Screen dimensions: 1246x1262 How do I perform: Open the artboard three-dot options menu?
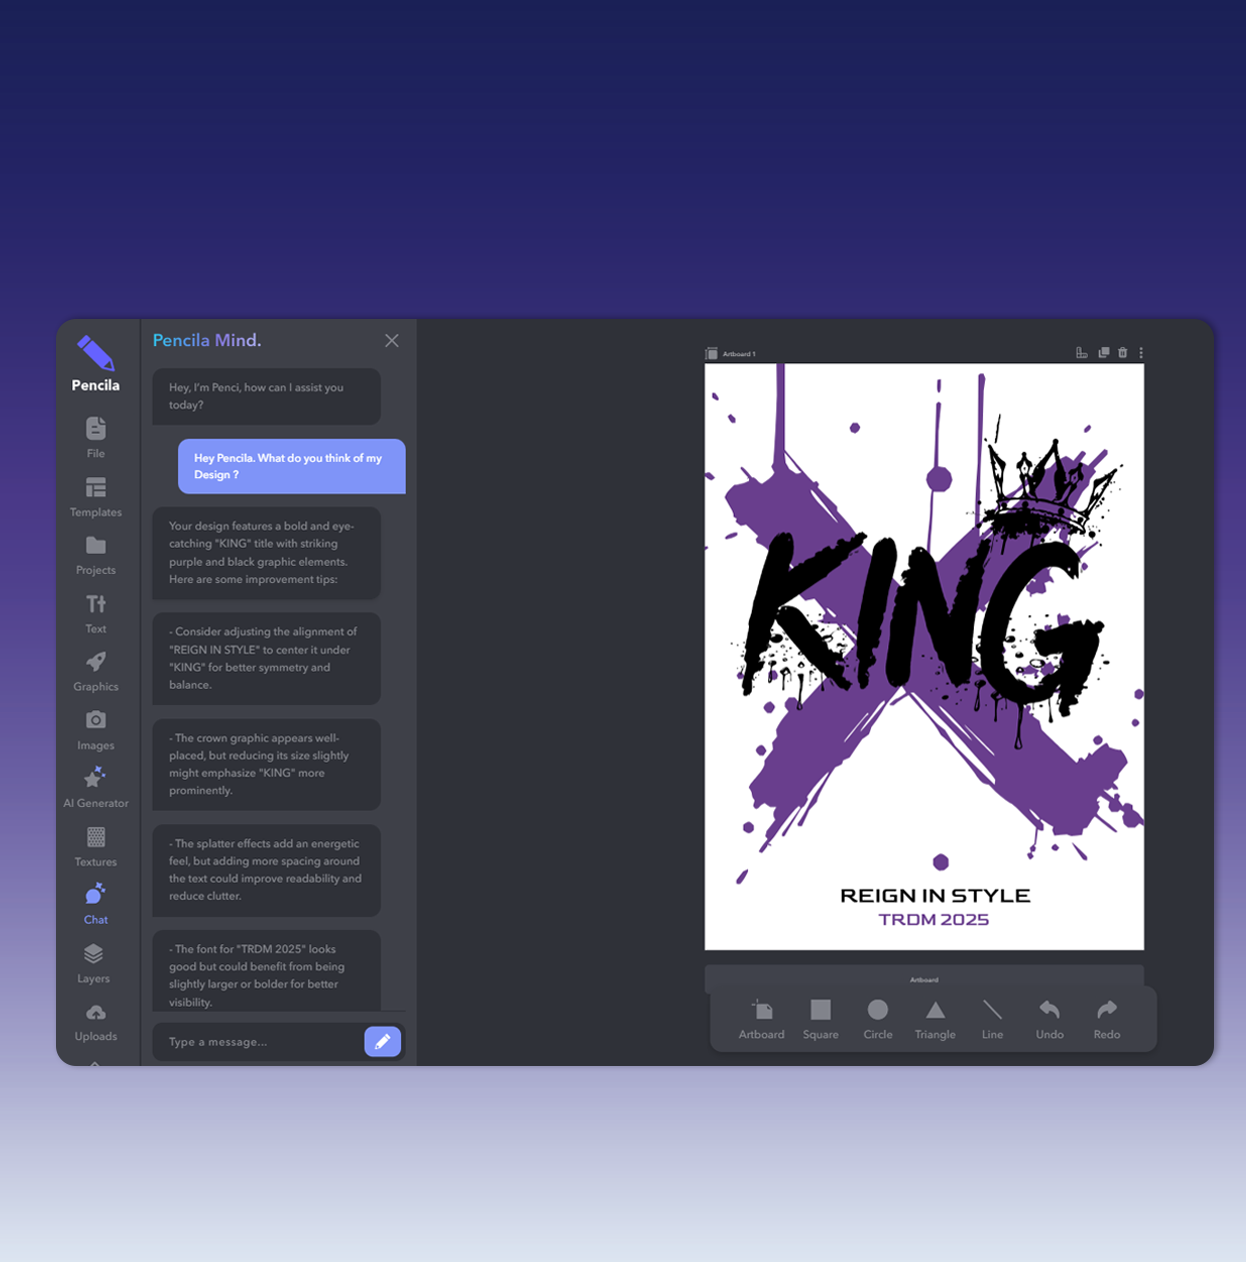point(1141,352)
